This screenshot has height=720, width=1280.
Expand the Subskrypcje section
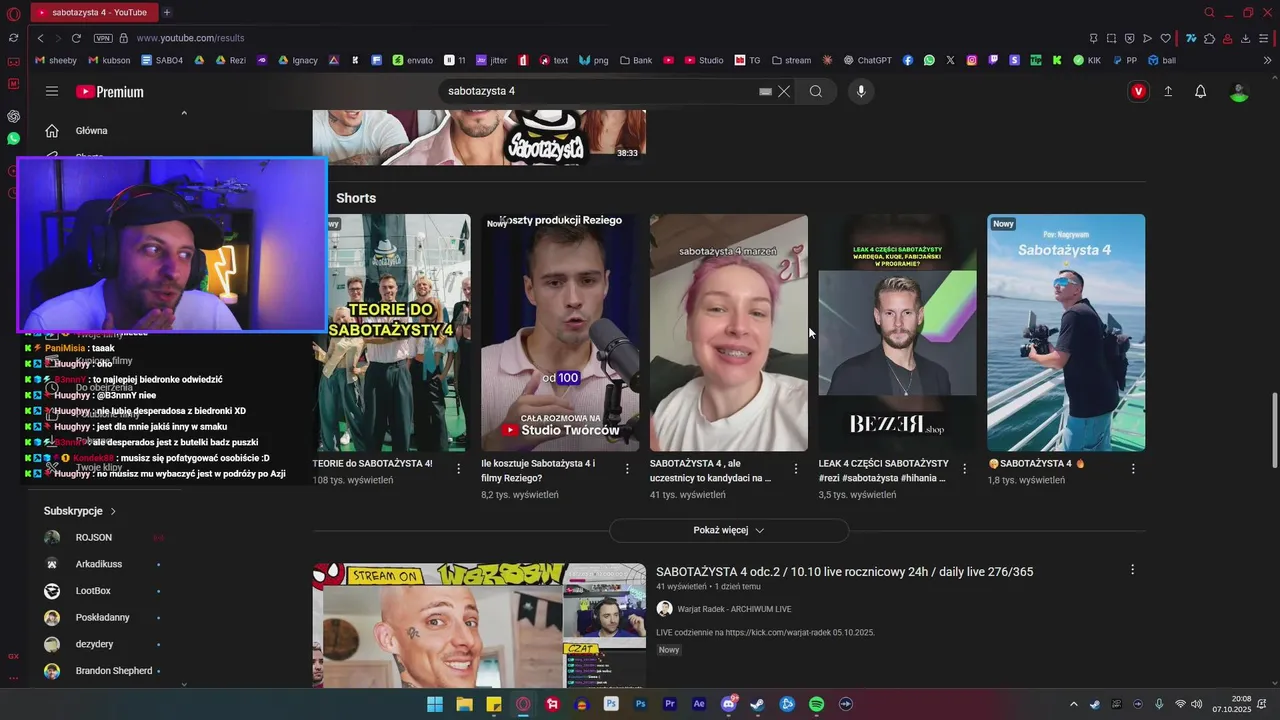pos(80,511)
